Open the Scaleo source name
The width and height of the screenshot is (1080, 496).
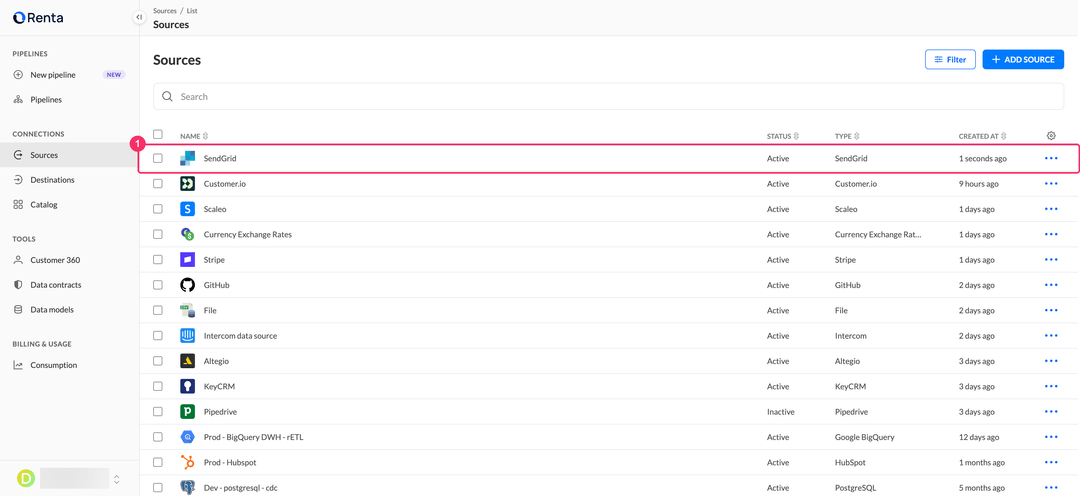pyautogui.click(x=215, y=209)
